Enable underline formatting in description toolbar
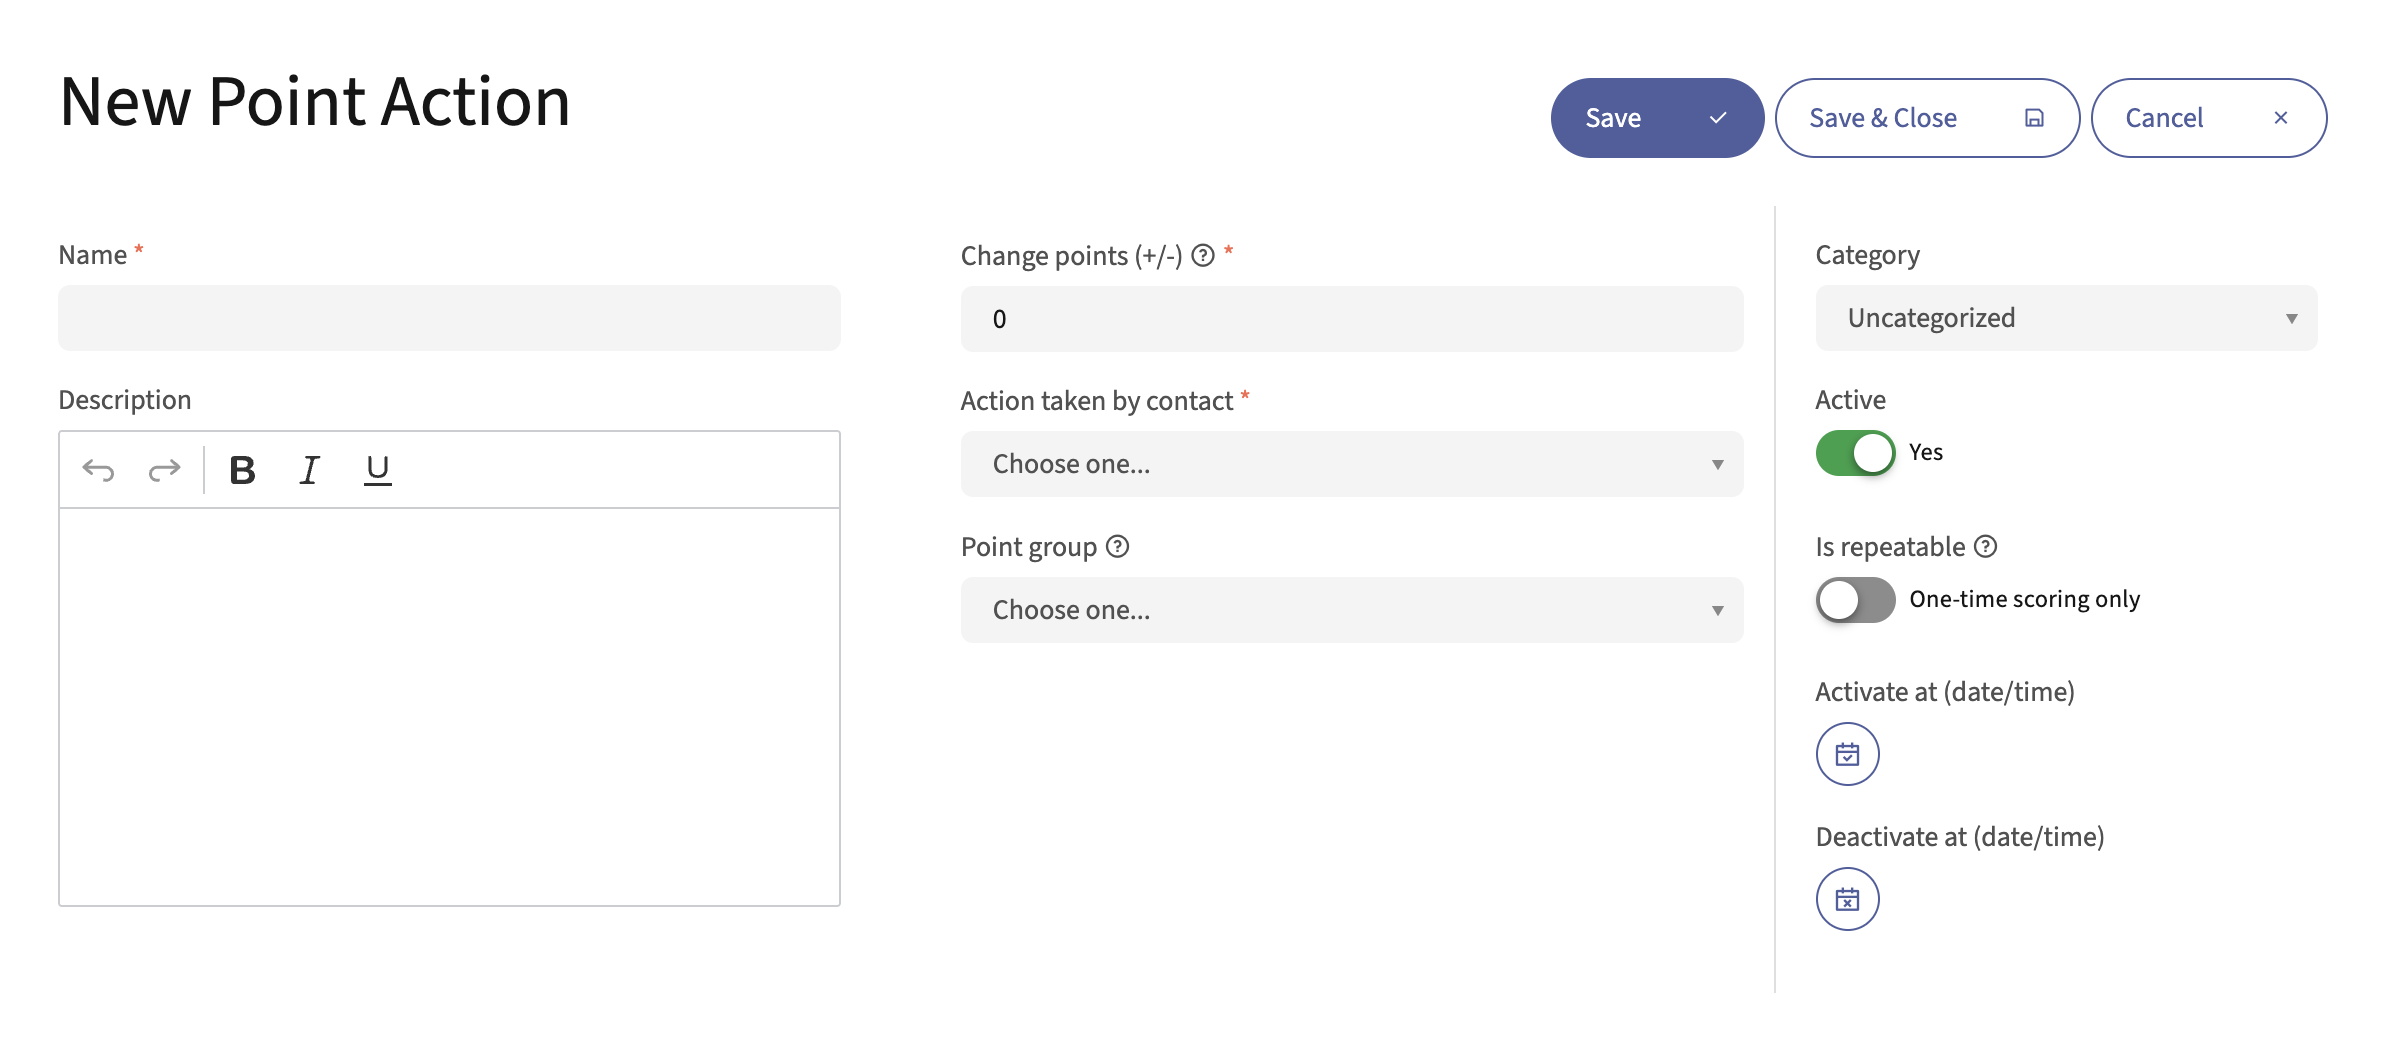2382x1048 pixels. pos(377,470)
